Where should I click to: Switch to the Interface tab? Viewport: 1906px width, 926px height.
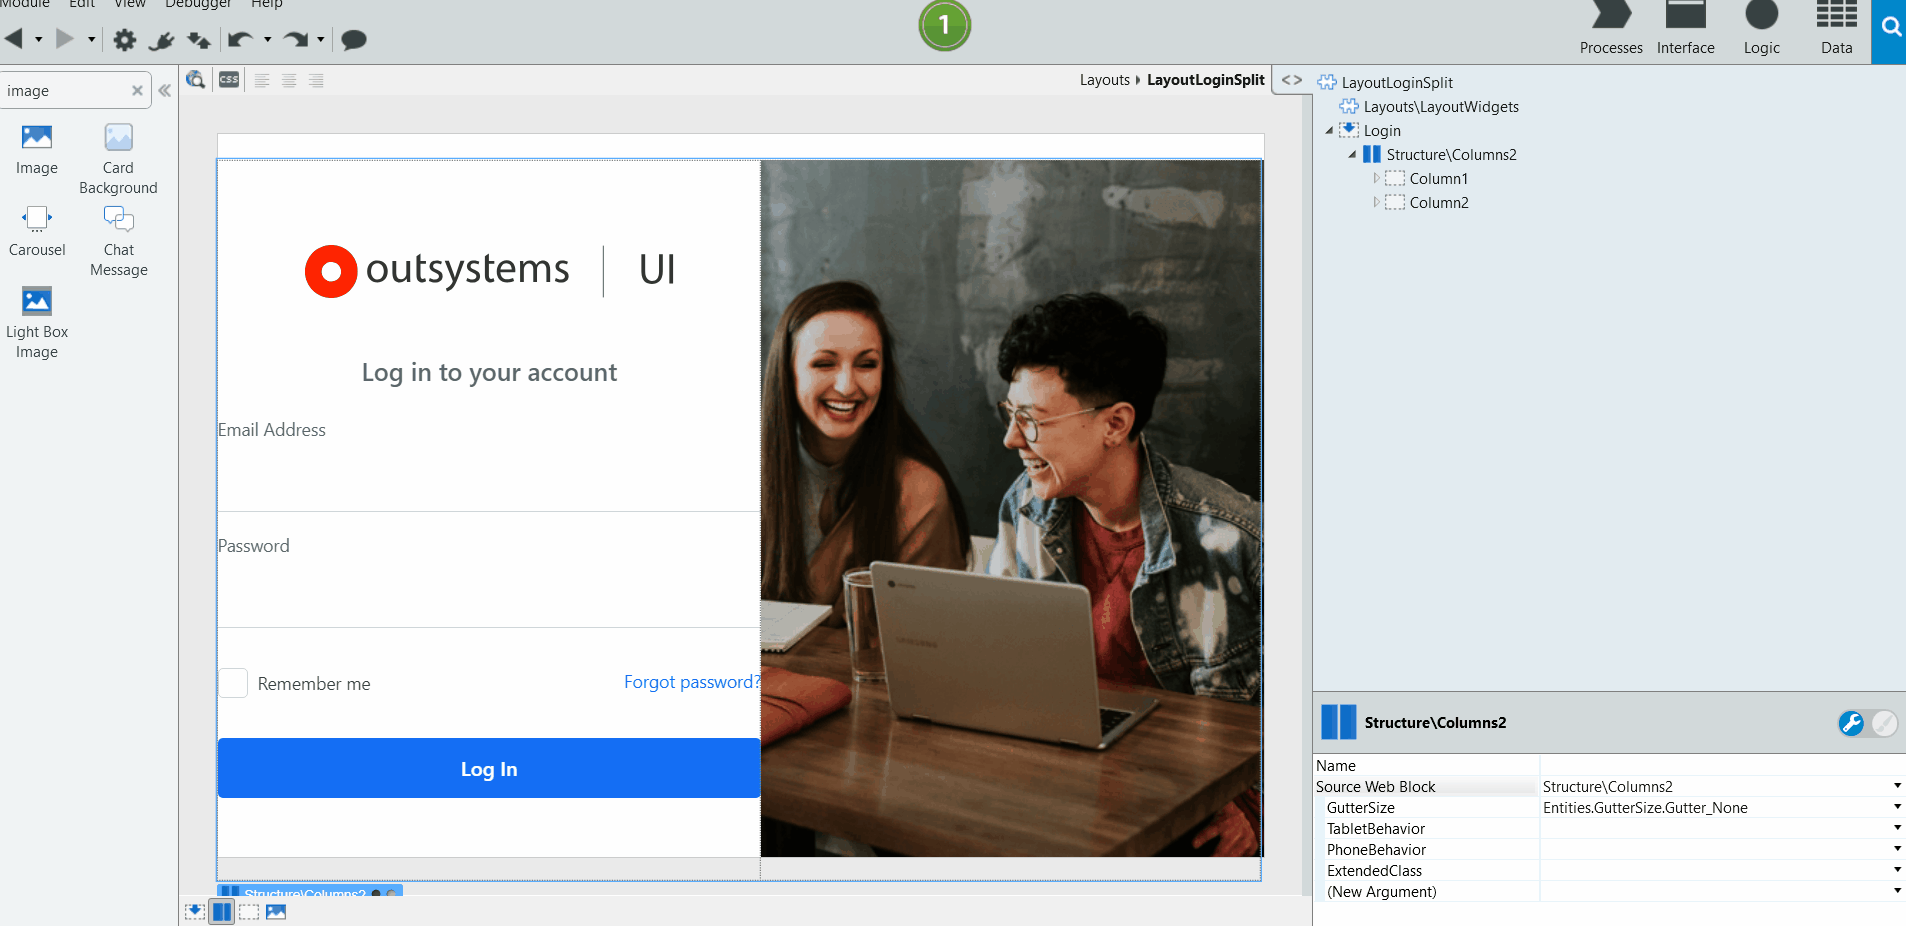(x=1684, y=28)
